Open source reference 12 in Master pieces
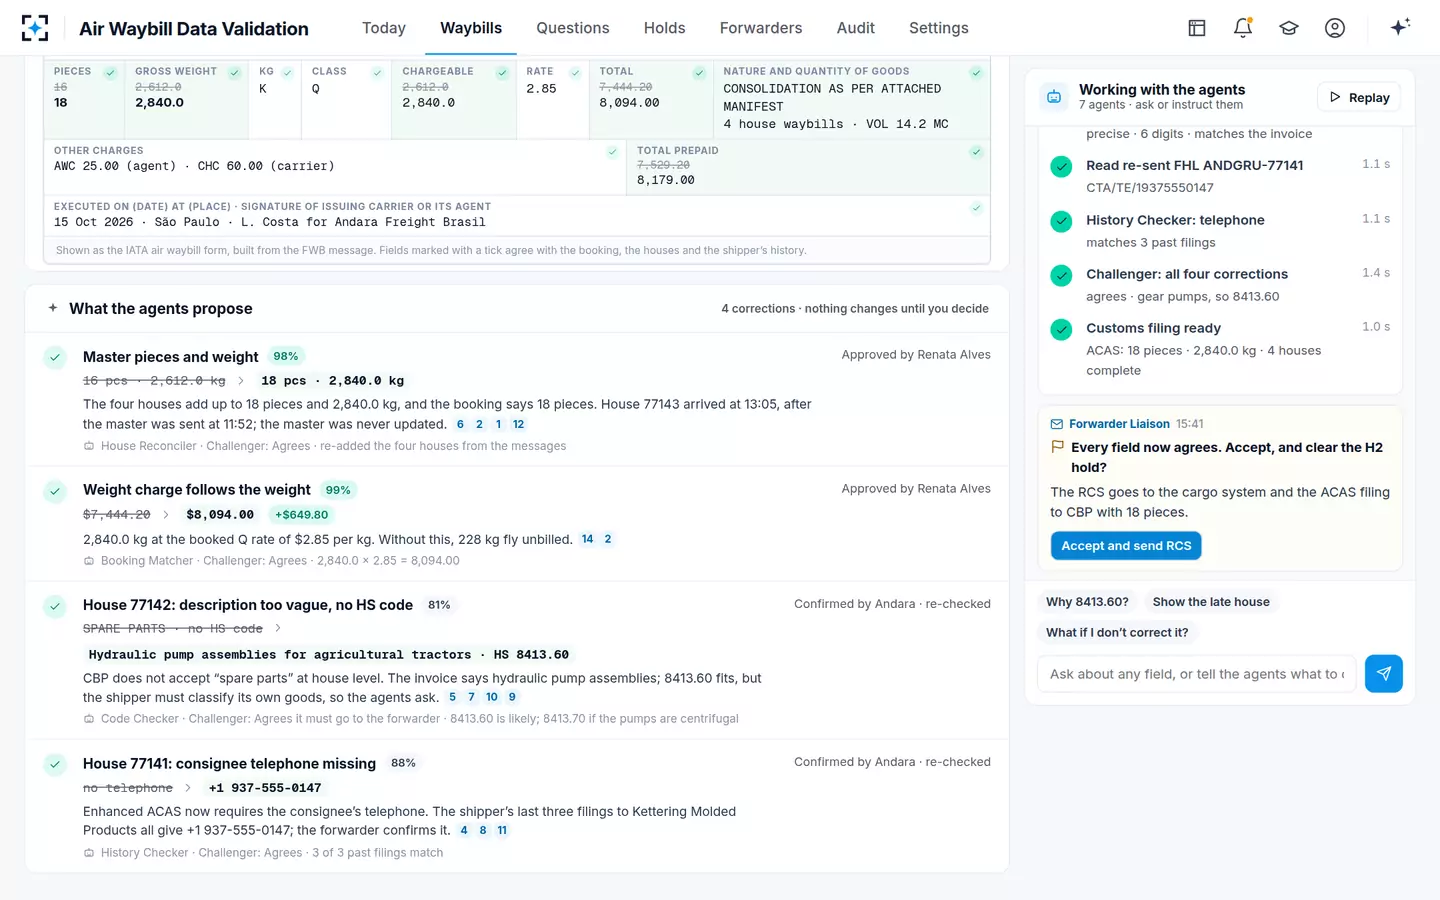The image size is (1440, 900). pyautogui.click(x=518, y=425)
